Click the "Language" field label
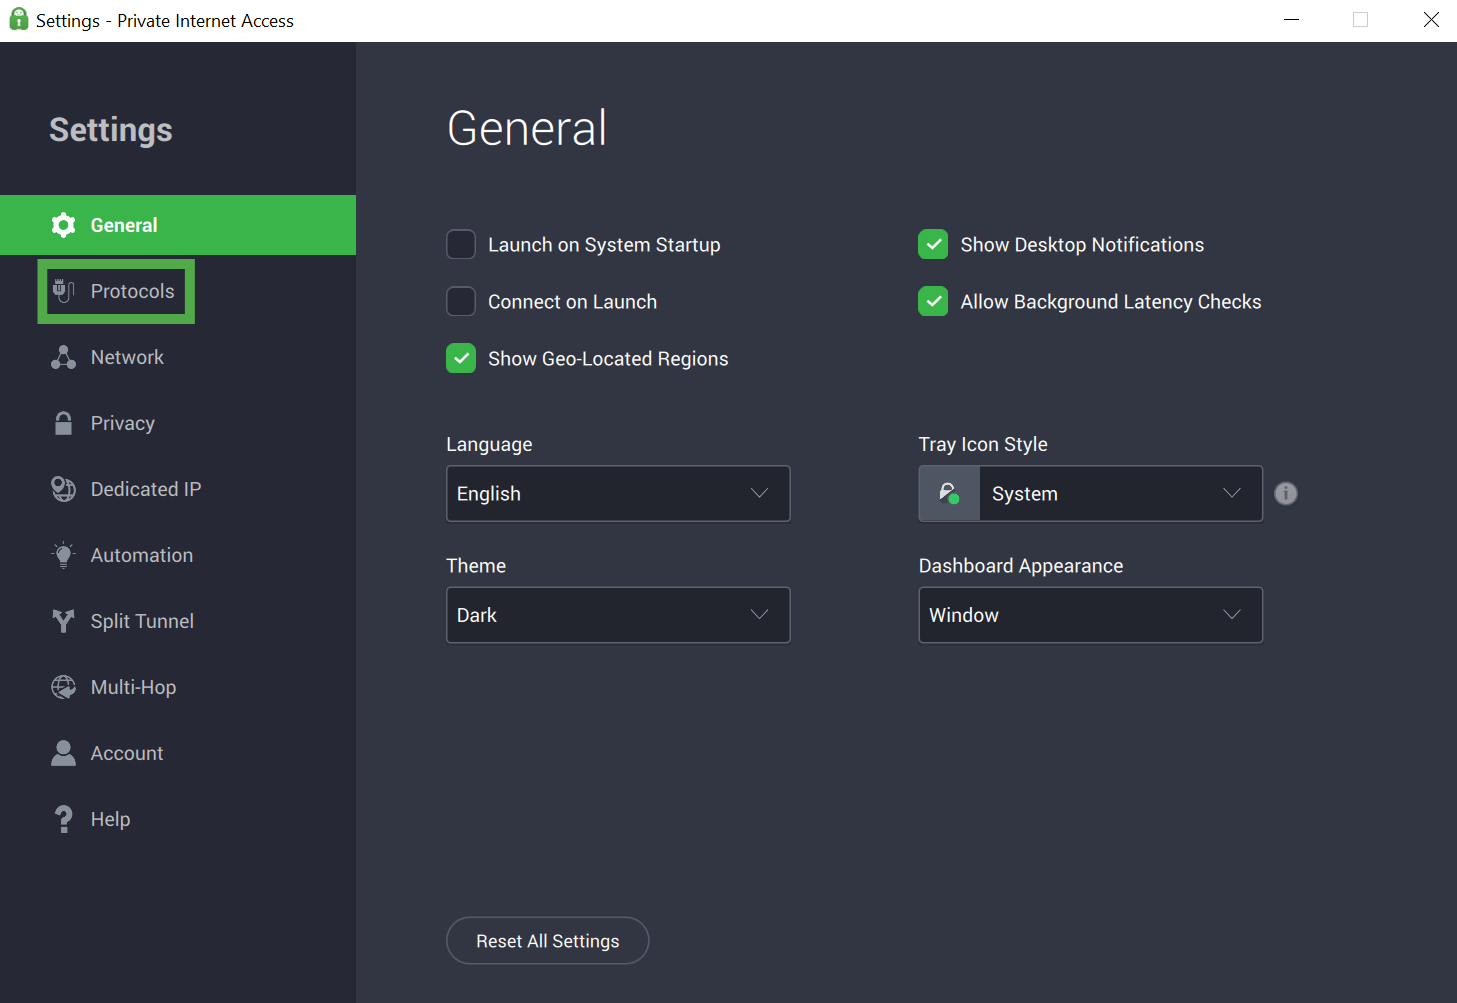This screenshot has height=1003, width=1457. tap(489, 444)
